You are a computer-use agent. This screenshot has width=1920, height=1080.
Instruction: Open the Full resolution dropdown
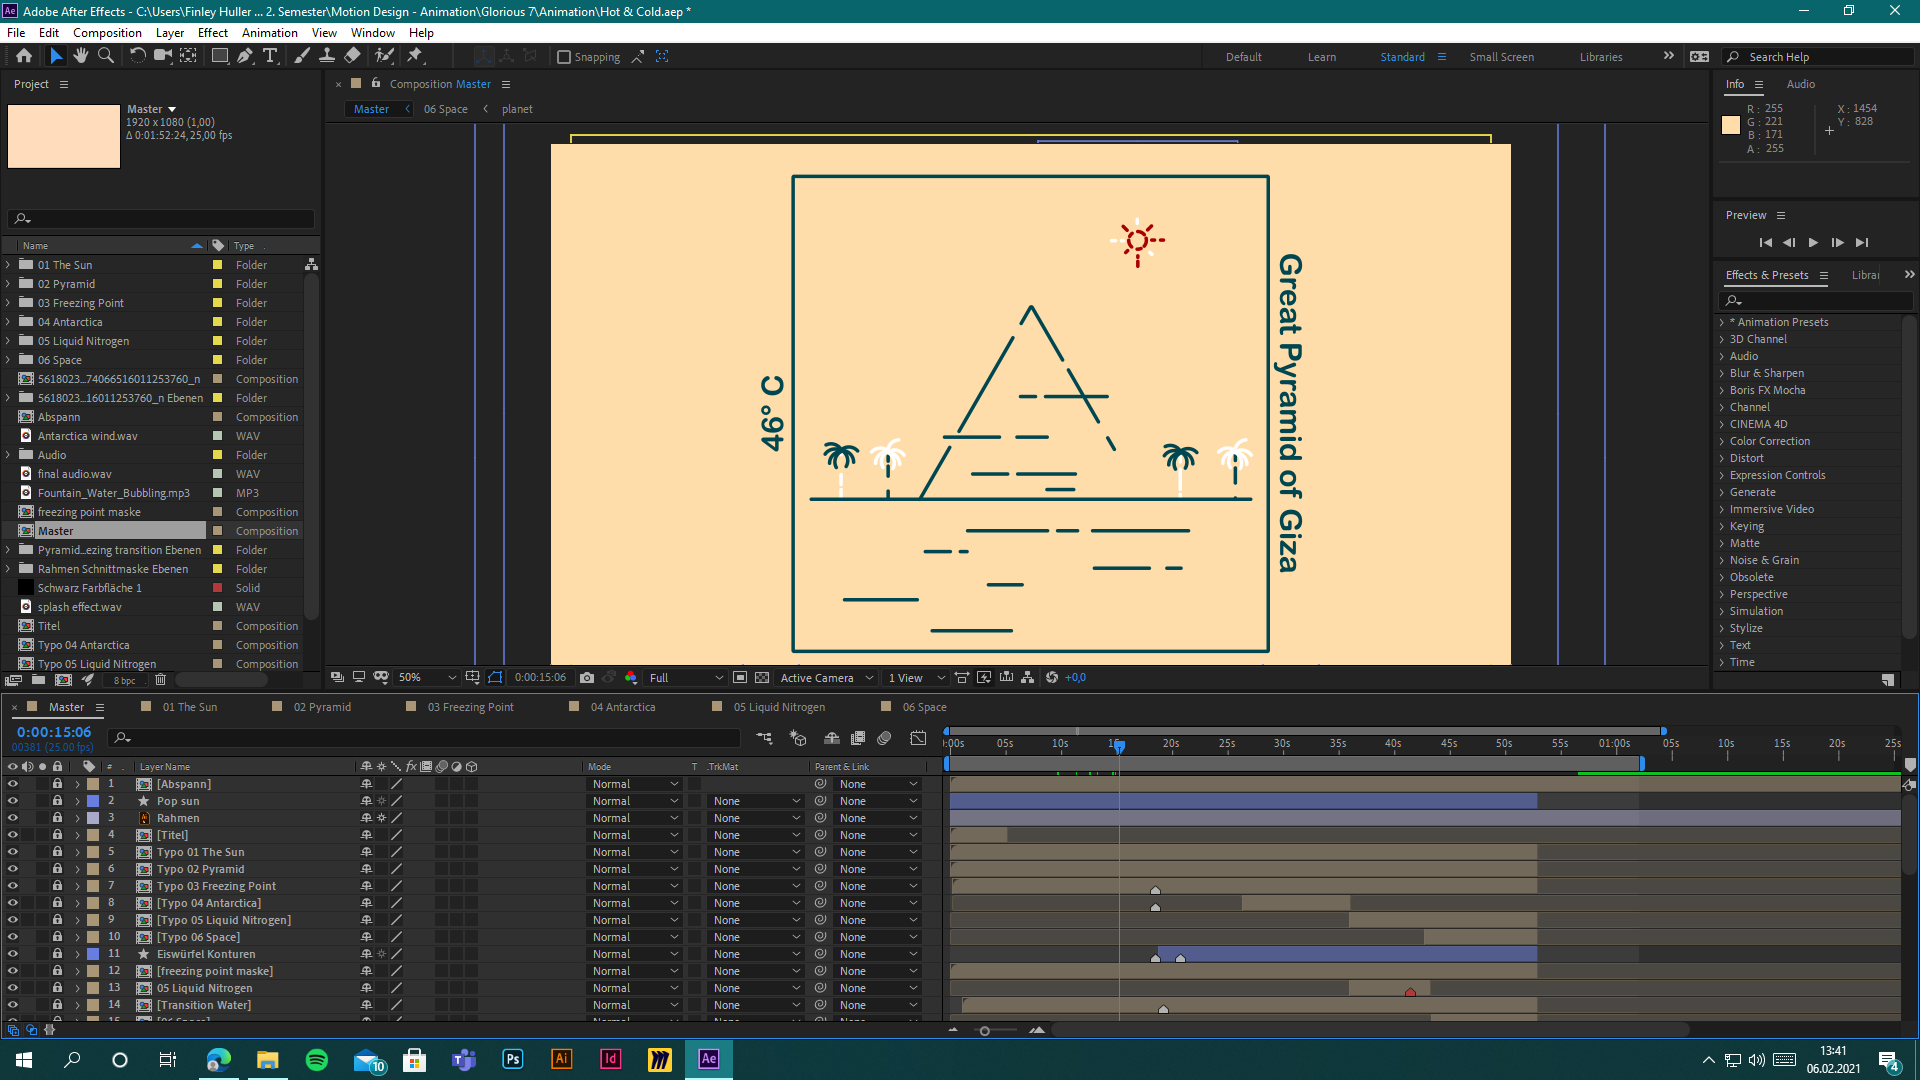click(x=686, y=678)
